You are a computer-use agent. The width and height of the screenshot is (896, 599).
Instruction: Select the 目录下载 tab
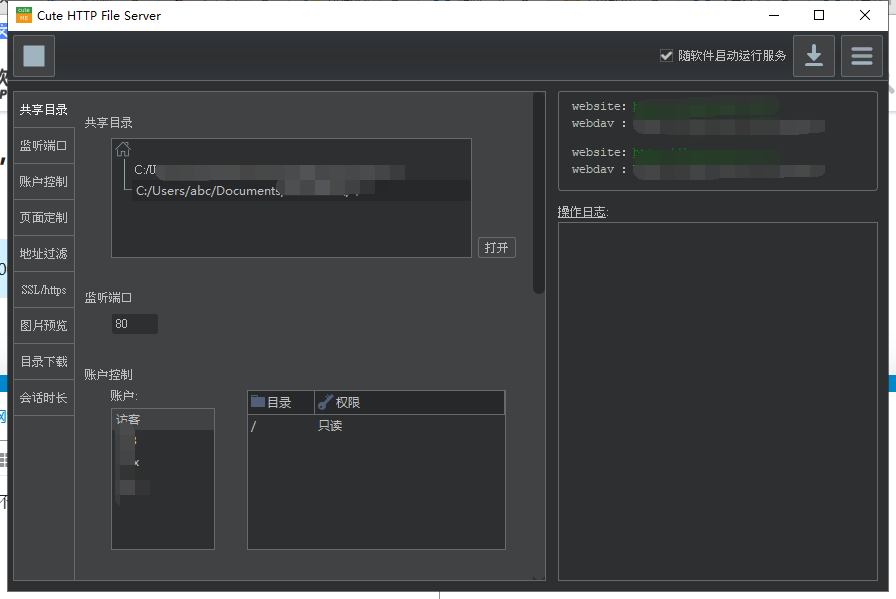click(44, 362)
